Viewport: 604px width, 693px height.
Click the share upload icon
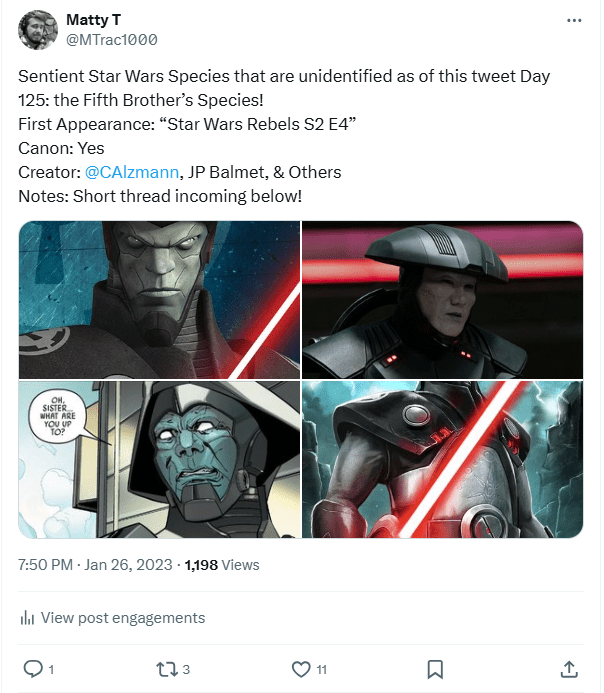[x=569, y=668]
